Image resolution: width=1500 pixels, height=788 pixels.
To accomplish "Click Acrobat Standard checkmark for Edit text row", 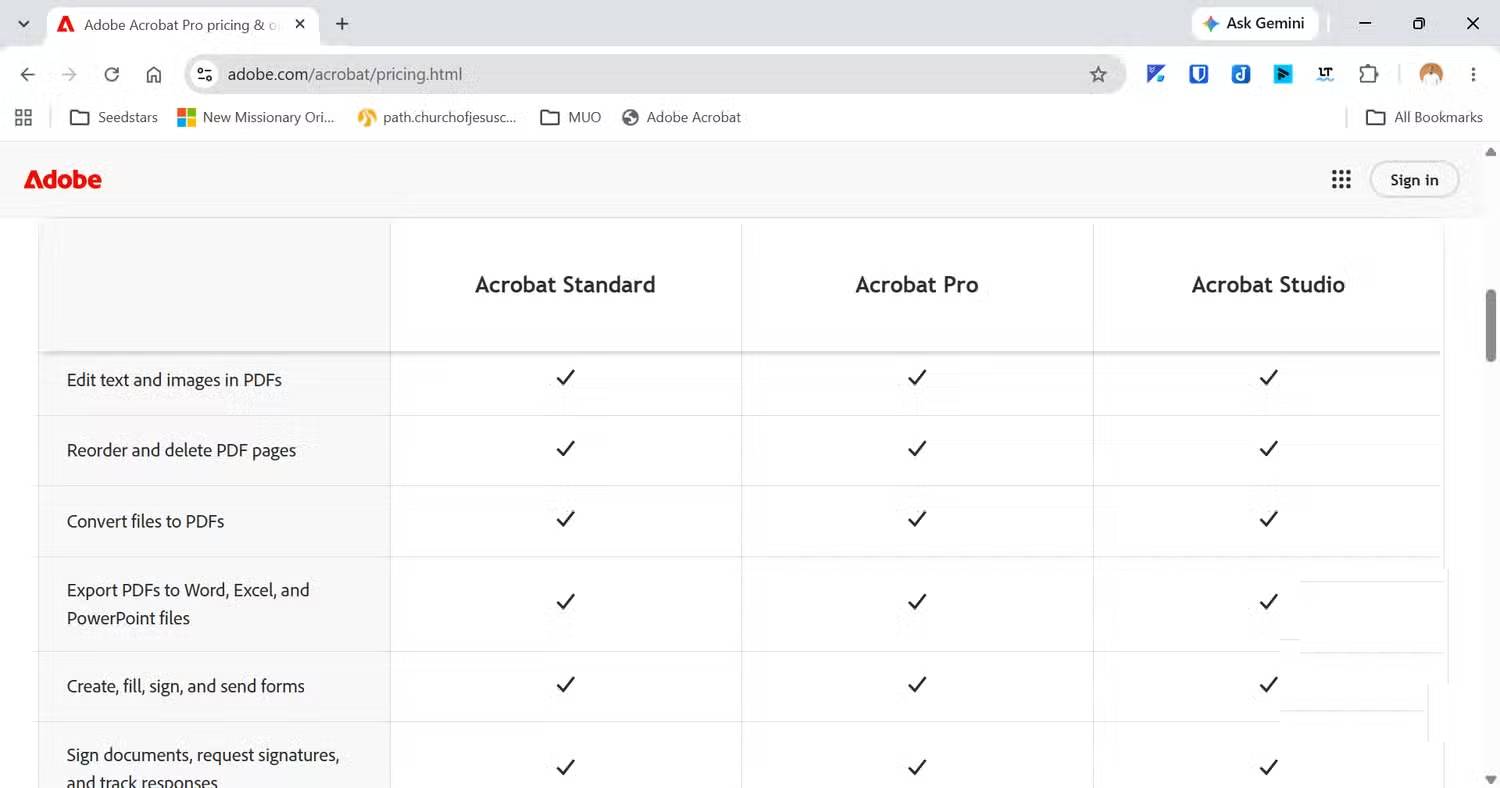I will click(565, 378).
